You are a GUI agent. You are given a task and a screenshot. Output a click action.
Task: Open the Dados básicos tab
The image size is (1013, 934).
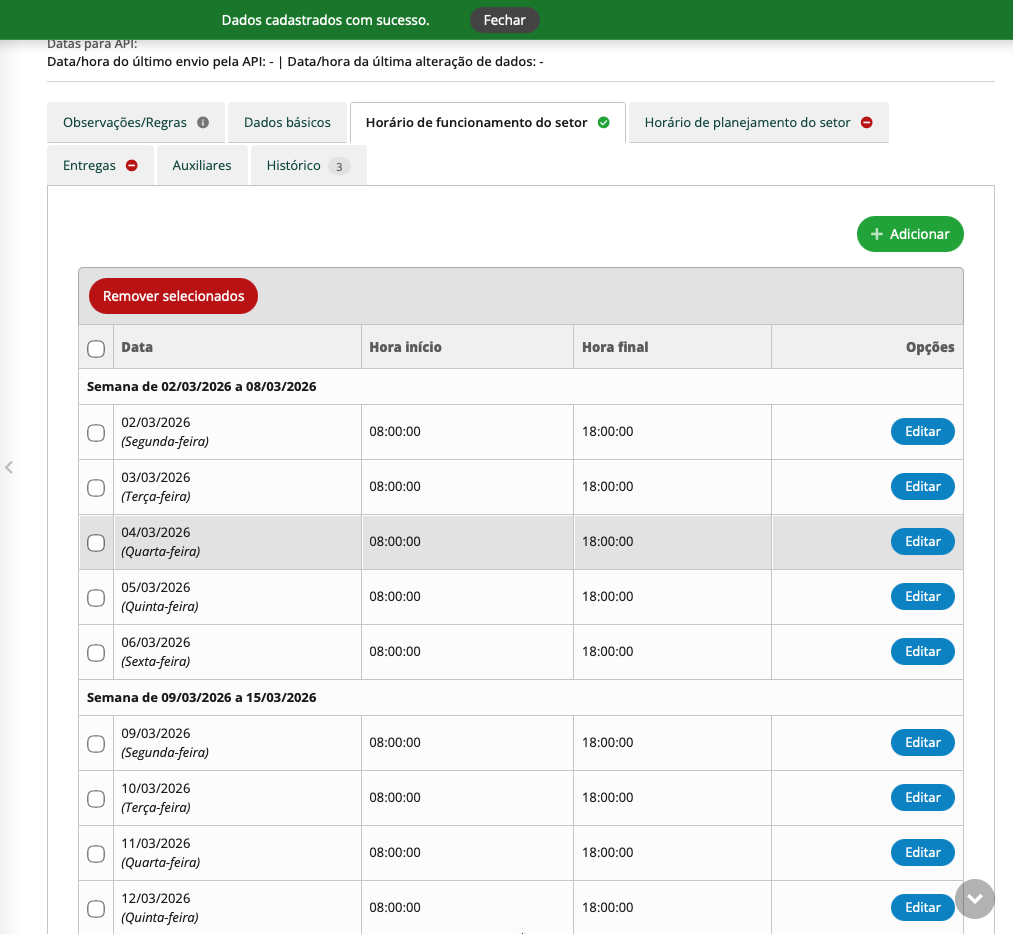point(287,123)
